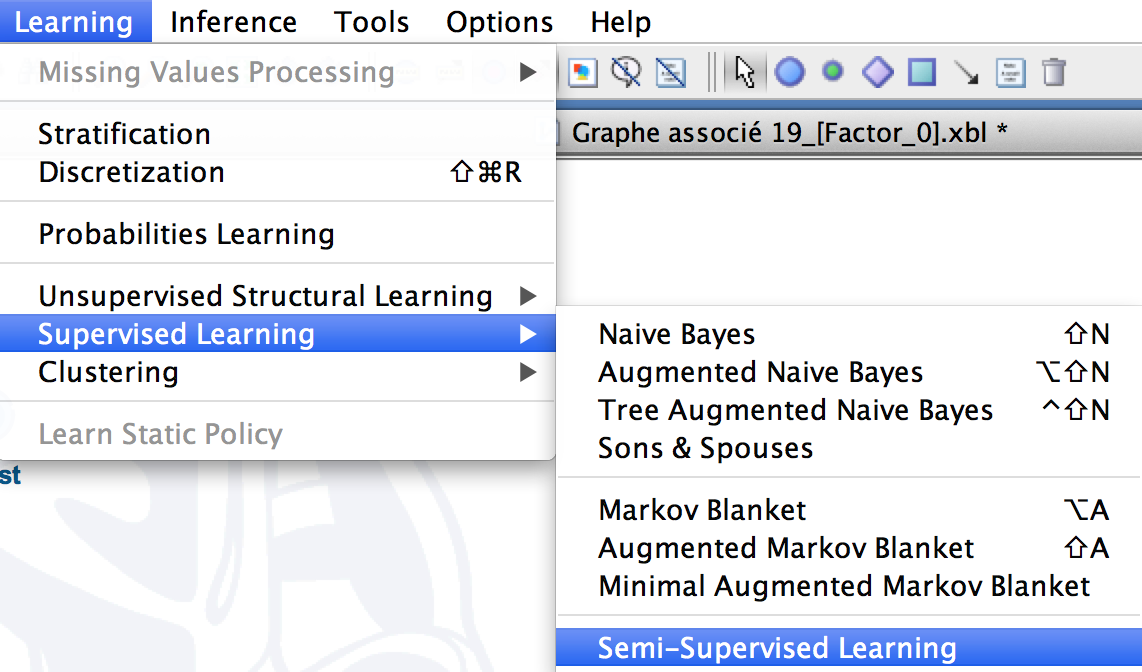1142x672 pixels.
Task: Select the note creation tool icon
Action: 1011,73
